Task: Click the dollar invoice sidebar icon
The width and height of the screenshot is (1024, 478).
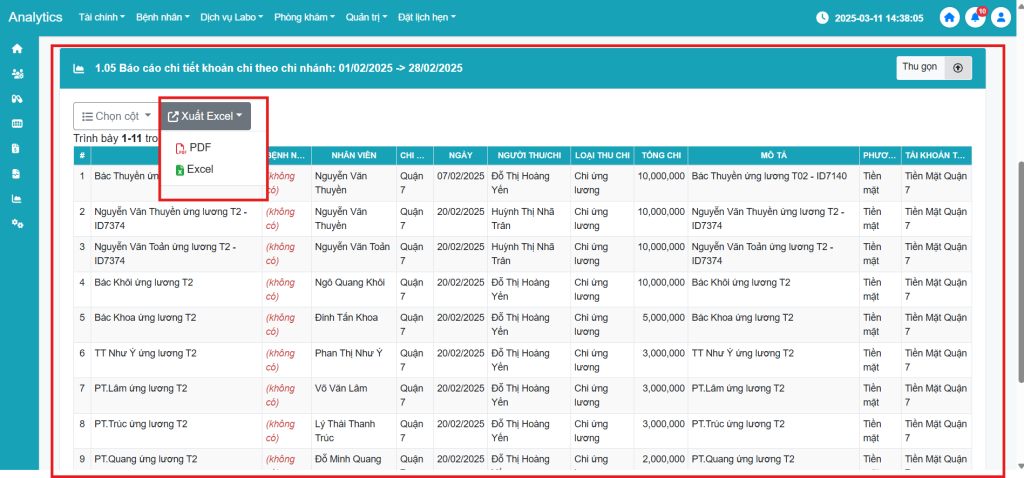Action: [17, 148]
